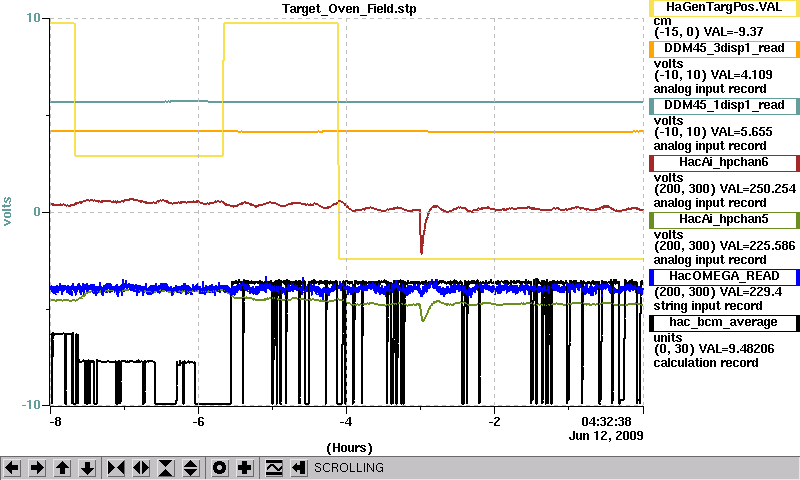Select the HaGenTargPos.VAL curve legend
Screen dimensions: 800x480
coord(724,8)
